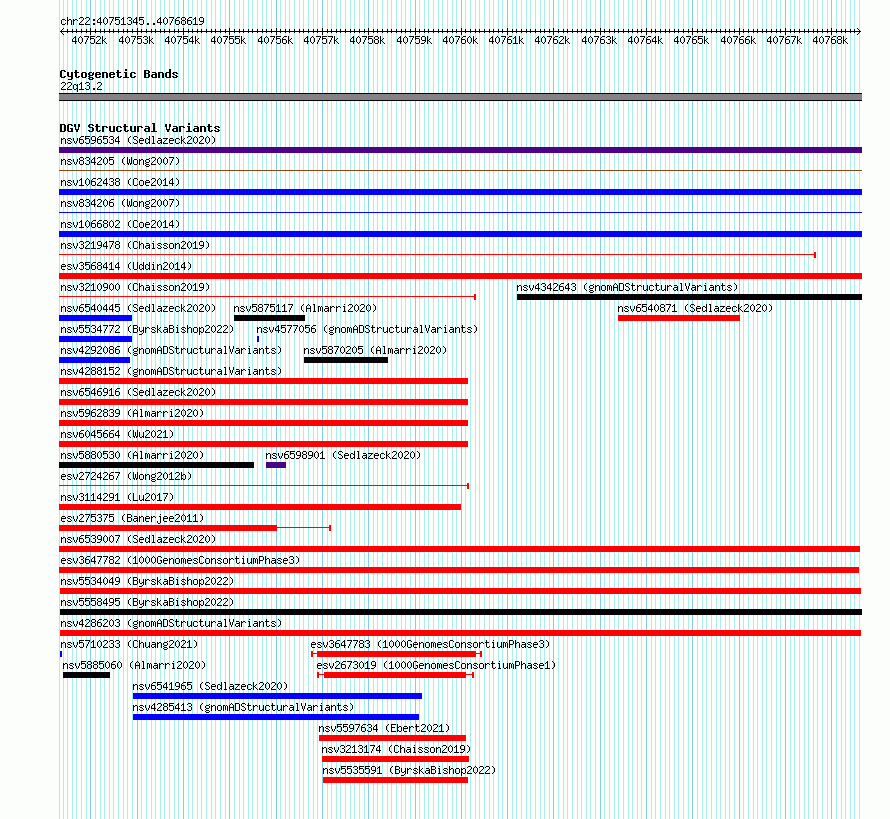Click the black nsv4342643 variant bar

[x=689, y=297]
